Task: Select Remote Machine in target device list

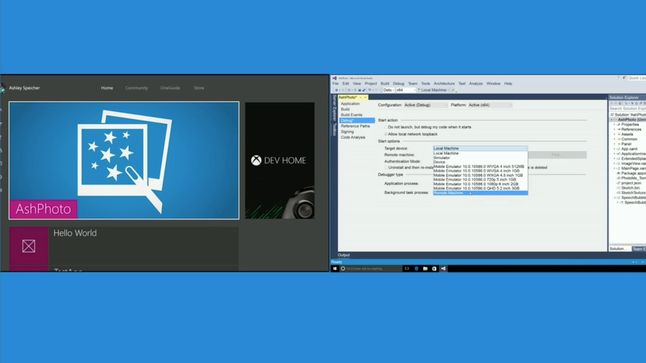Action: coord(480,193)
